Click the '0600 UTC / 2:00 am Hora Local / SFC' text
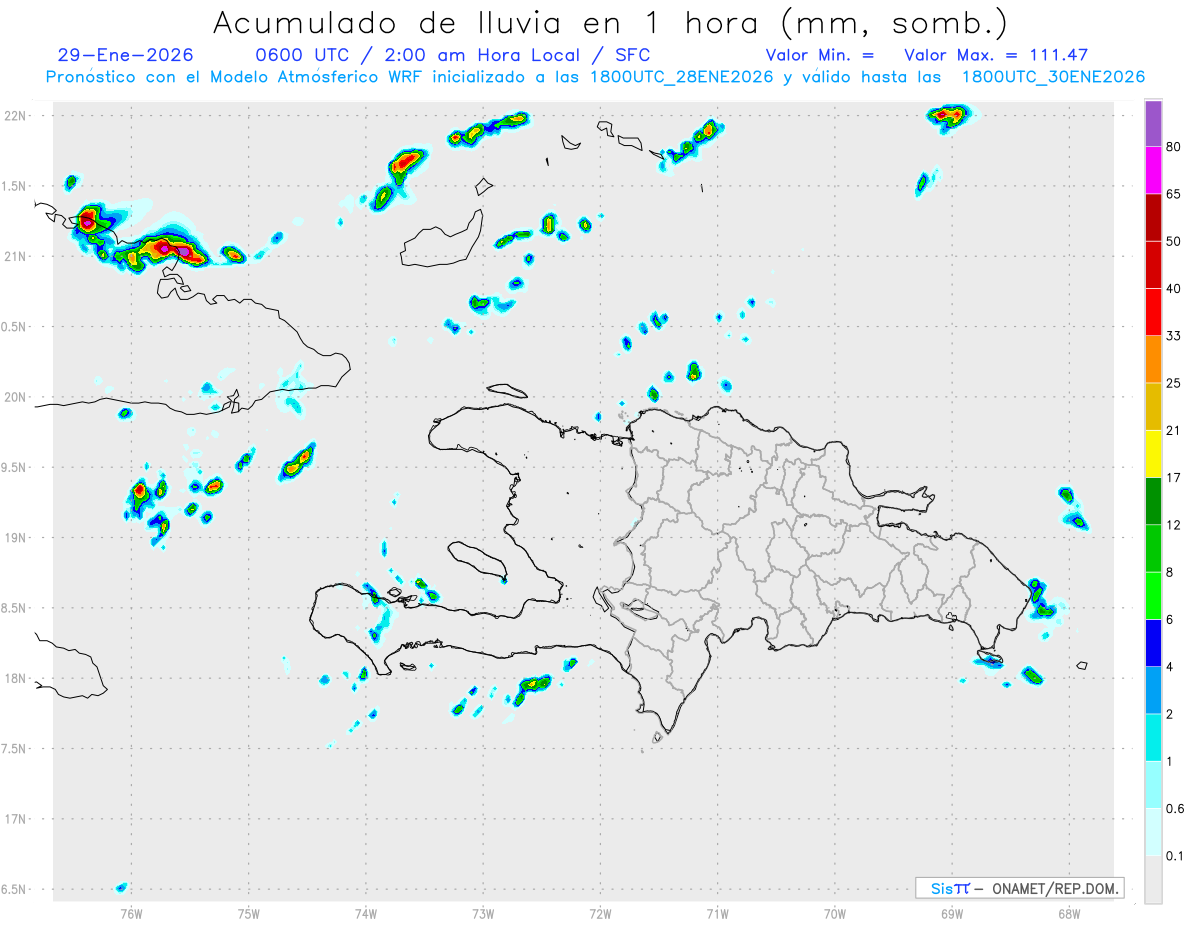Viewport: 1200px width, 927px height. (x=453, y=55)
